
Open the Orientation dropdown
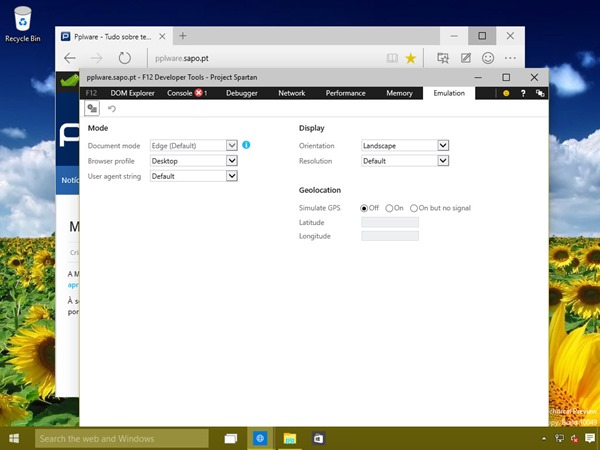(x=405, y=145)
